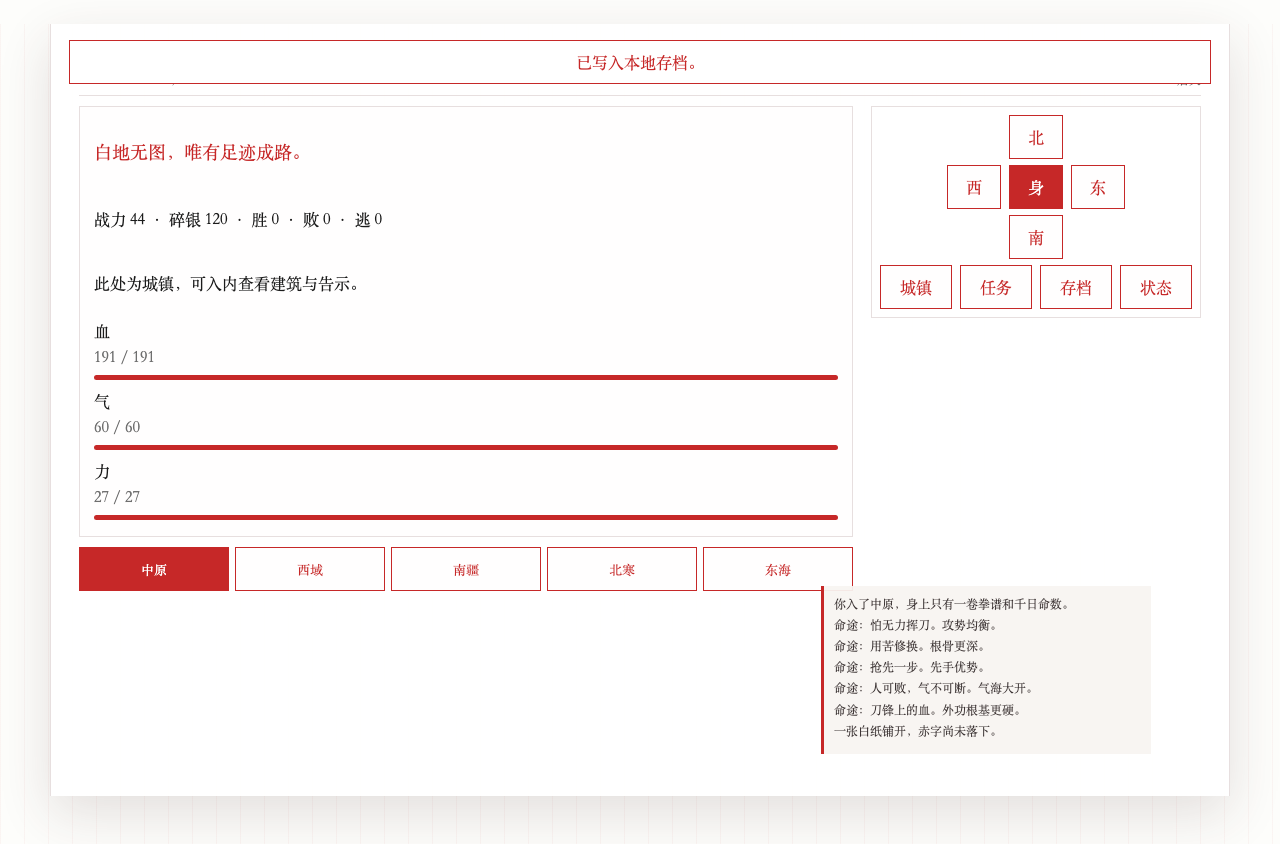Dismiss the 已写入本地存档 save notification banner
Image resolution: width=1280 pixels, height=844 pixels.
coord(640,62)
